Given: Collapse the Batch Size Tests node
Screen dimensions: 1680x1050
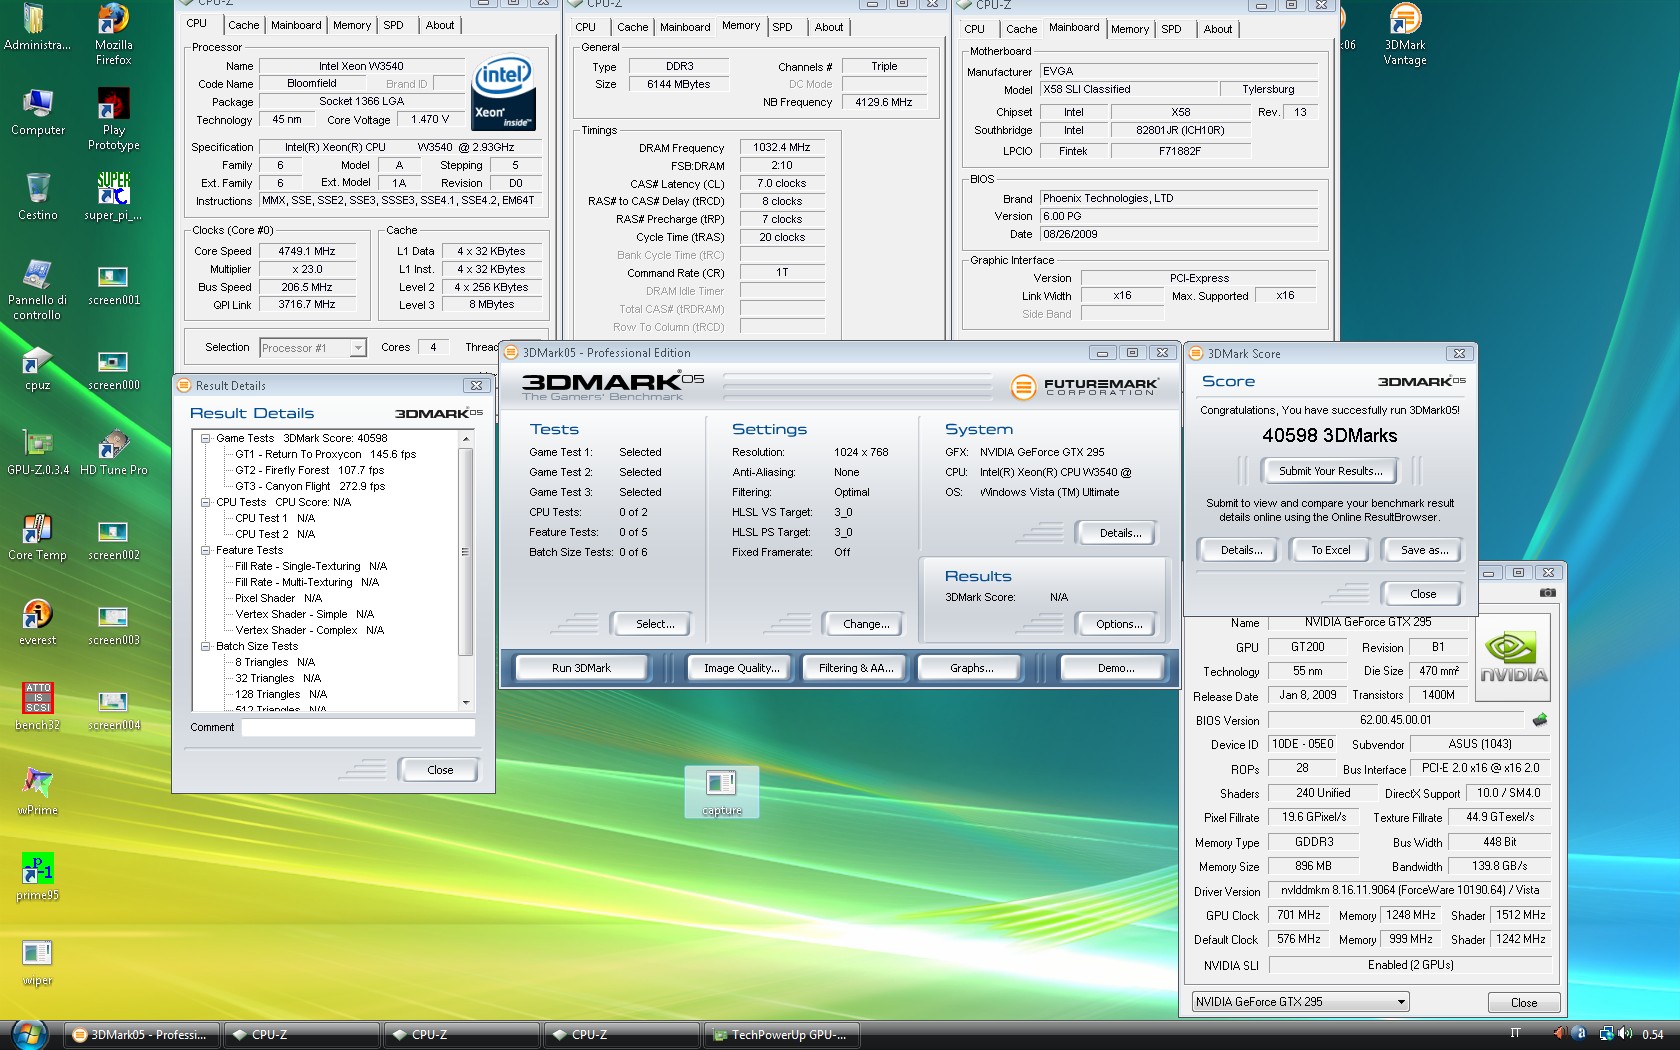Looking at the screenshot, I should pyautogui.click(x=205, y=646).
